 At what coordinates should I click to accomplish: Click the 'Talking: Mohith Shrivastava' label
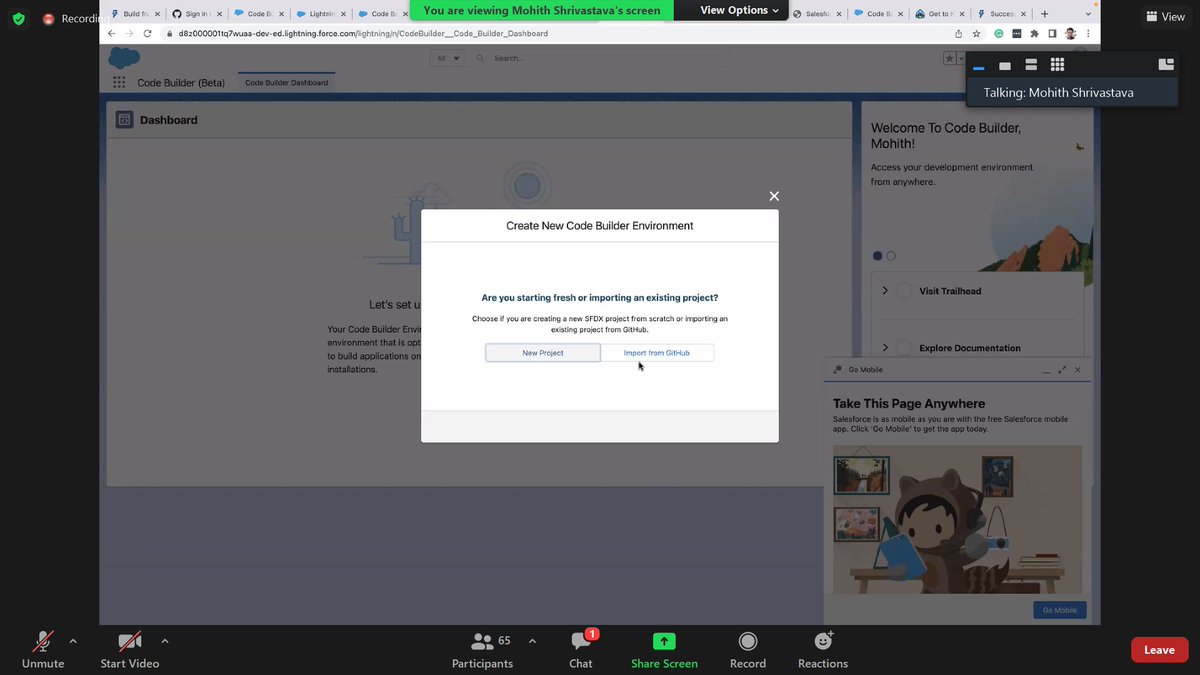tap(1059, 92)
